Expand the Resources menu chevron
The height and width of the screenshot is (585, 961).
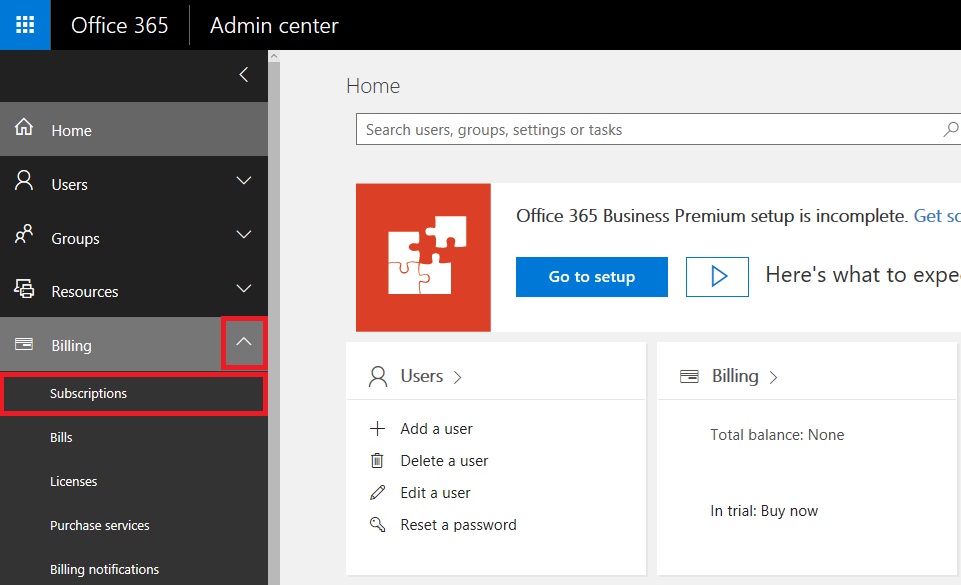[243, 289]
